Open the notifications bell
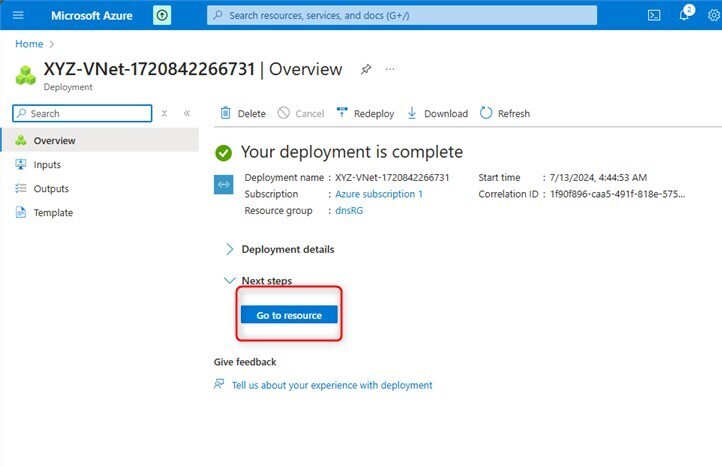Screen dimensions: 722x467 pos(685,14)
